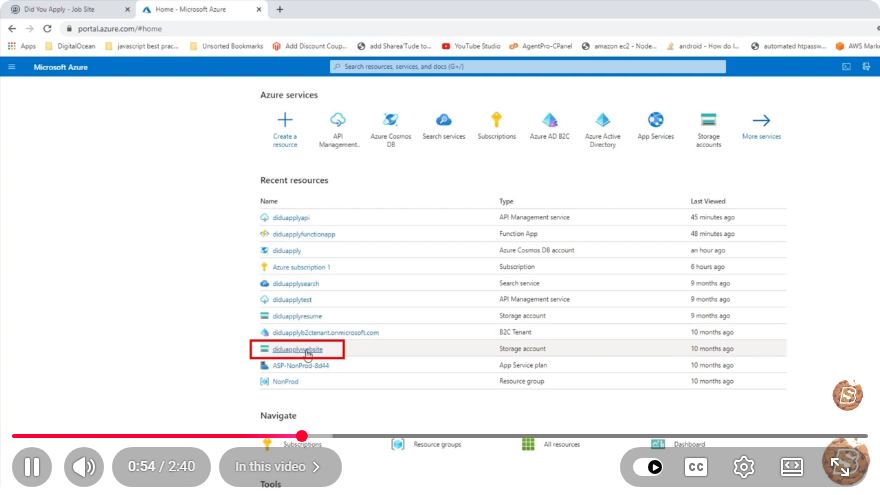
Task: Open diduapplyfunctionapp resource link
Action: [x=304, y=234]
